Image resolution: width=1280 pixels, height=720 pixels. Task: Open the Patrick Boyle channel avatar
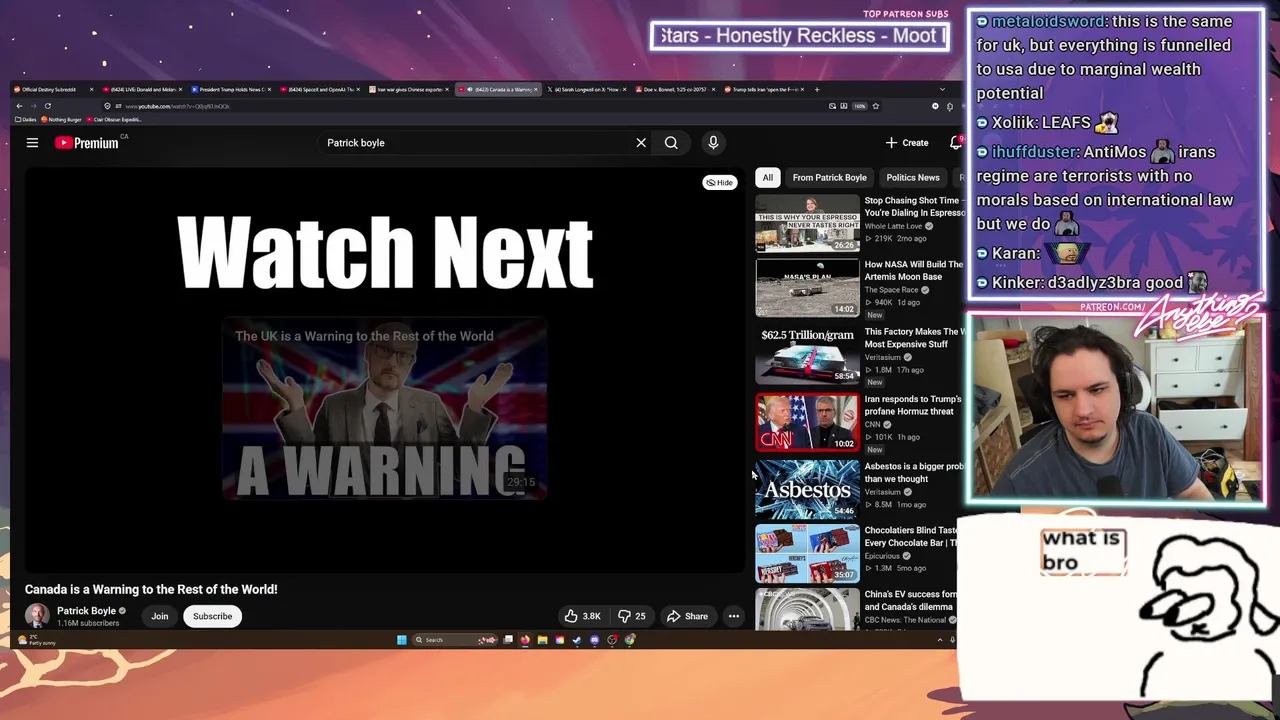click(37, 616)
